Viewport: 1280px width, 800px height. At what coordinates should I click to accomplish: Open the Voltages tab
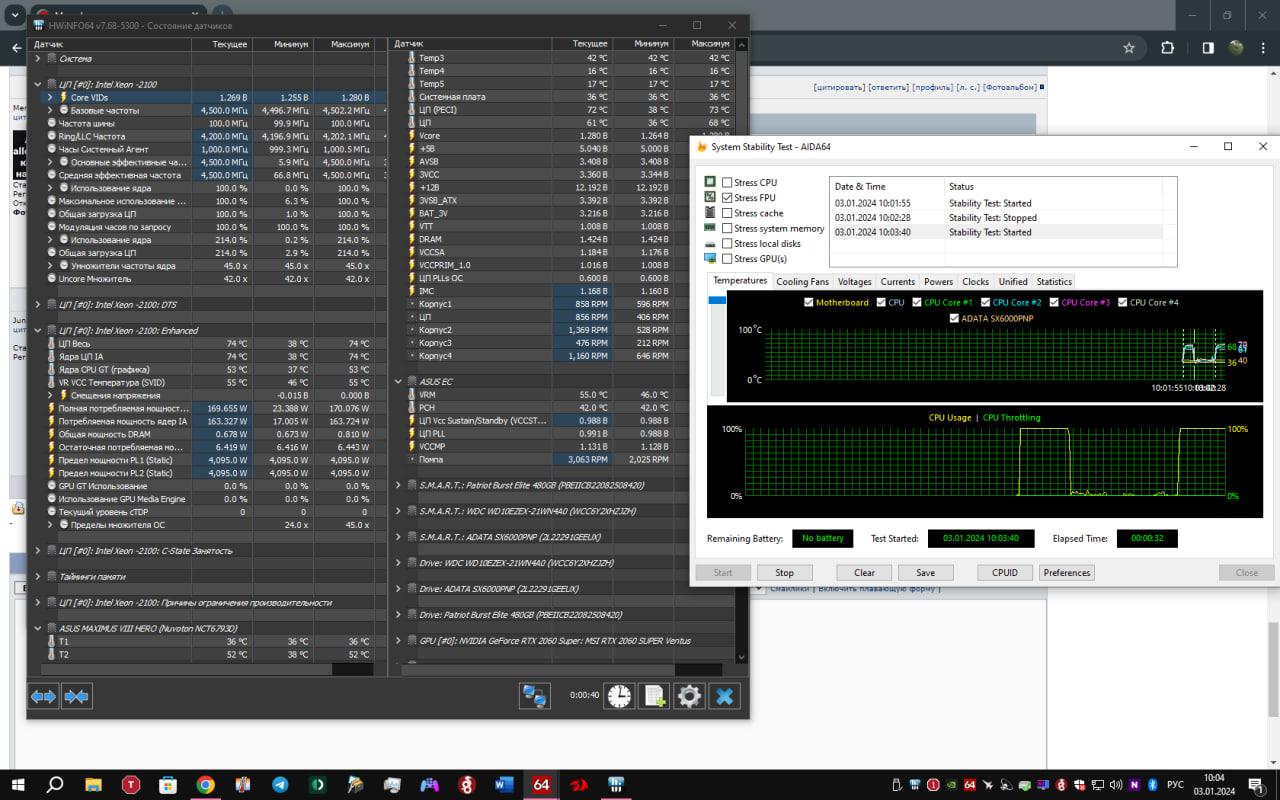point(855,282)
